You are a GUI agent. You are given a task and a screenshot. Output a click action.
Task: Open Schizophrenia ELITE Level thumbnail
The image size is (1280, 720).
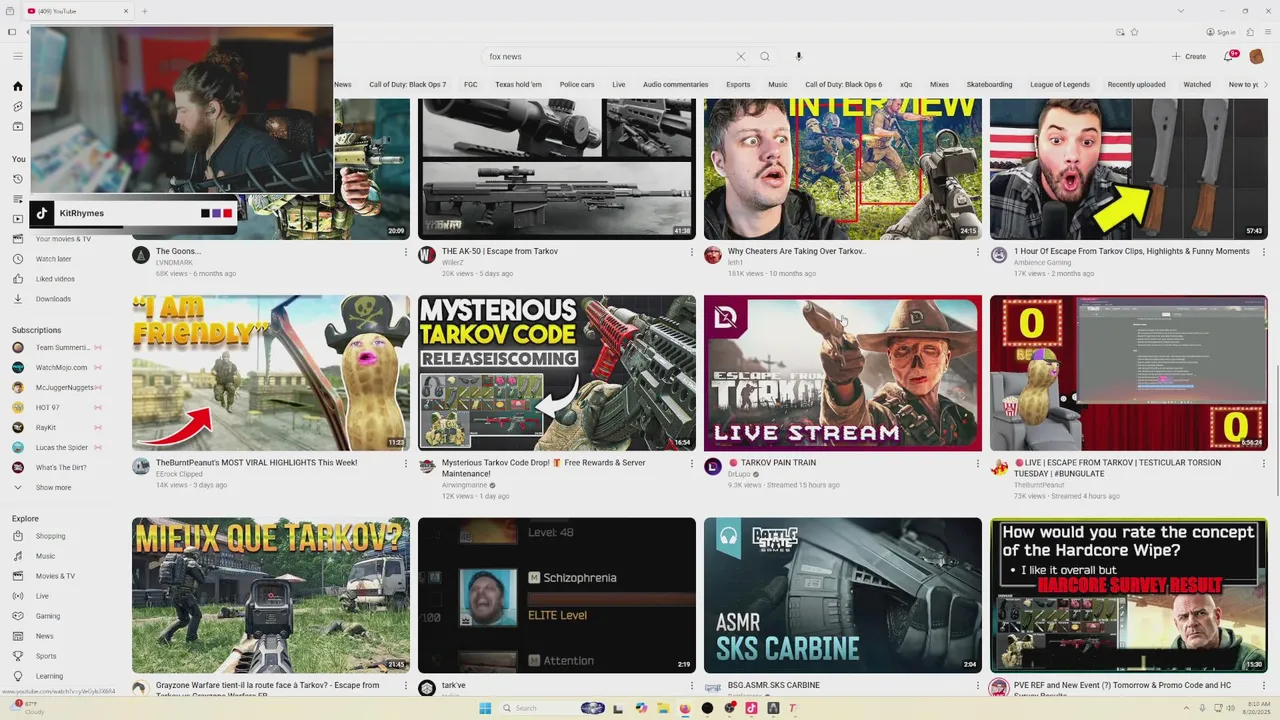(556, 595)
